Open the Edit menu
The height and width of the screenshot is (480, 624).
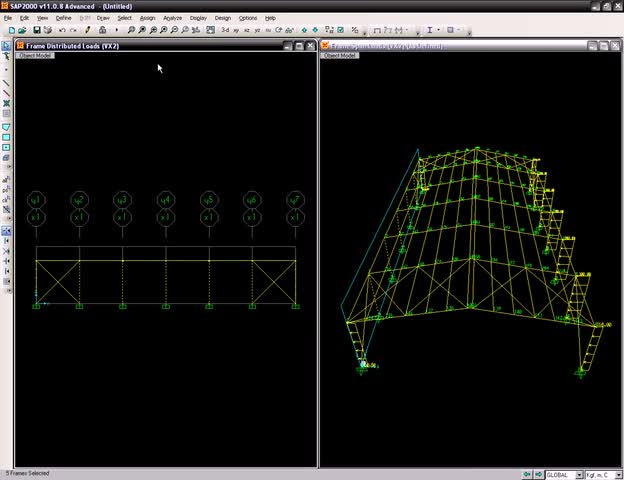[24, 18]
